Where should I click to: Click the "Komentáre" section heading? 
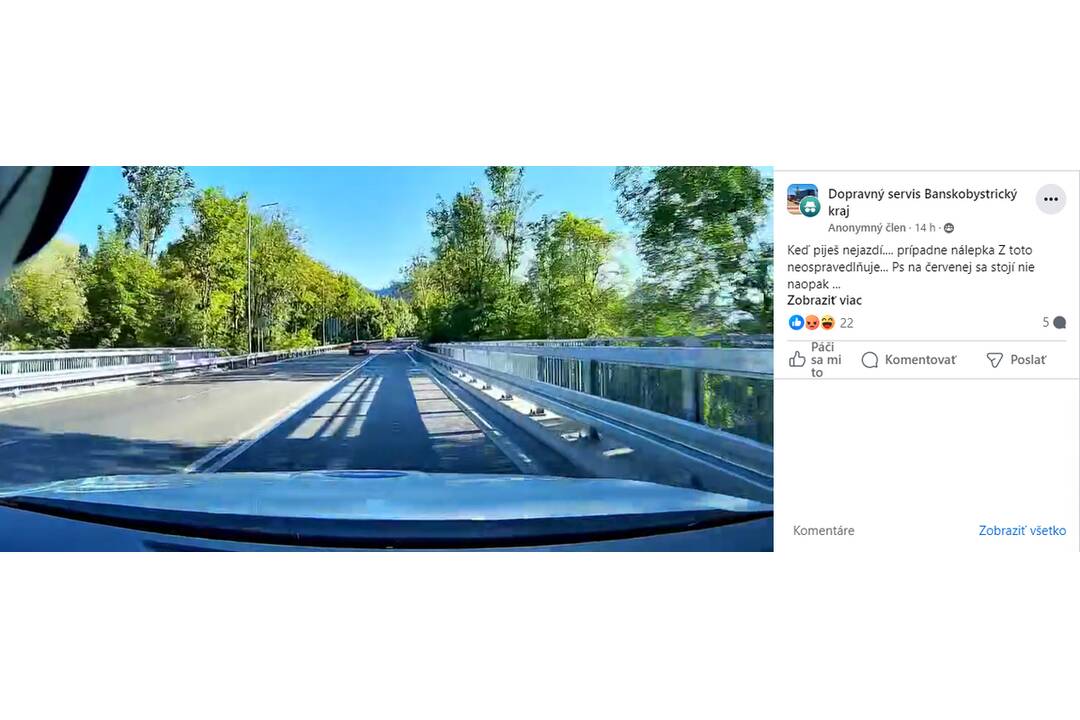click(x=824, y=531)
